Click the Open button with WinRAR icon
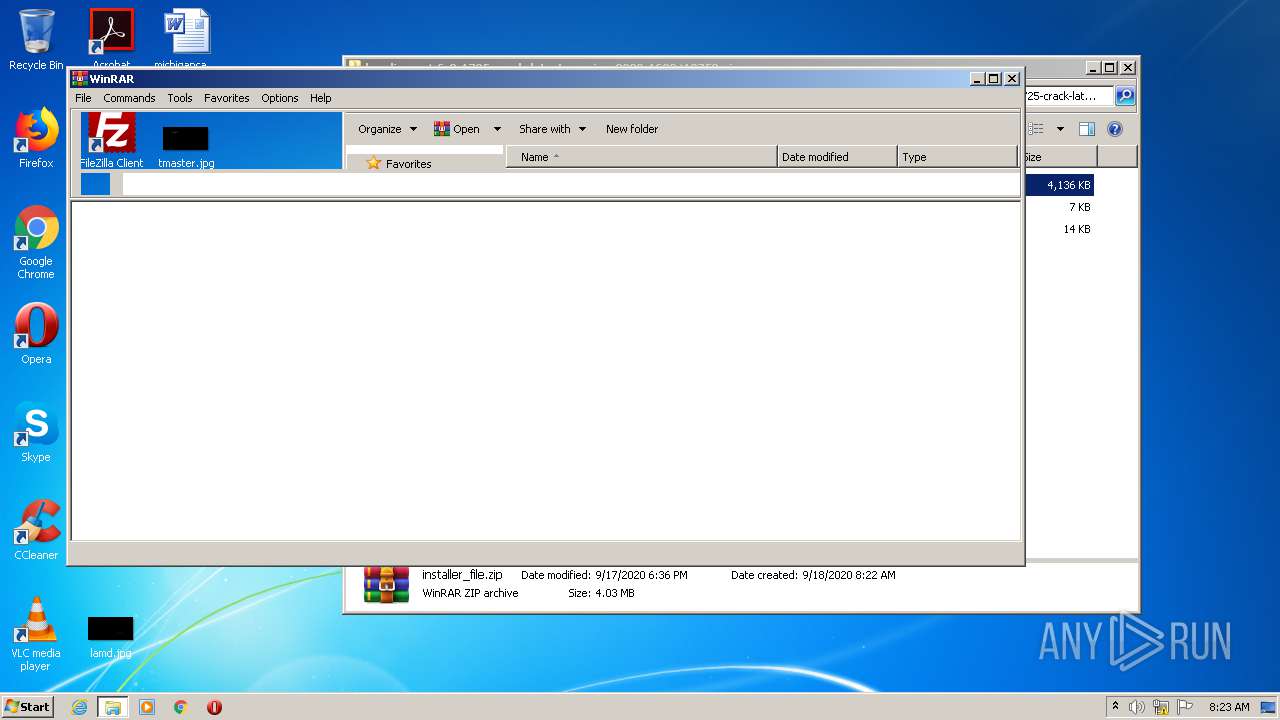Viewport: 1280px width, 720px height. click(457, 129)
